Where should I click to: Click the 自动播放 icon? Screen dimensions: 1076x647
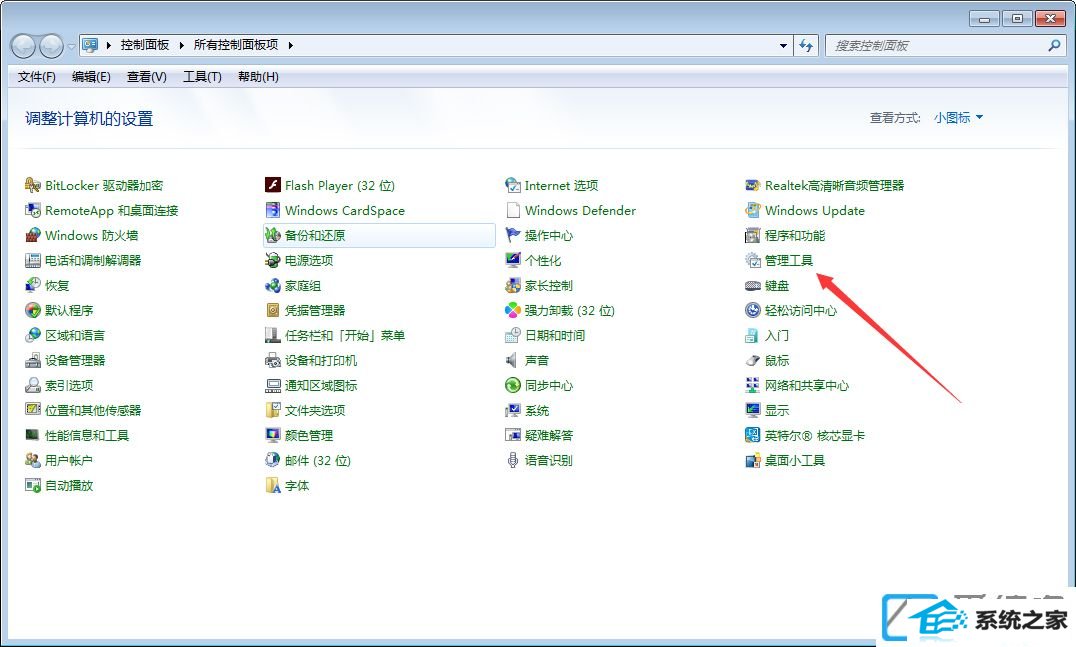[x=33, y=485]
